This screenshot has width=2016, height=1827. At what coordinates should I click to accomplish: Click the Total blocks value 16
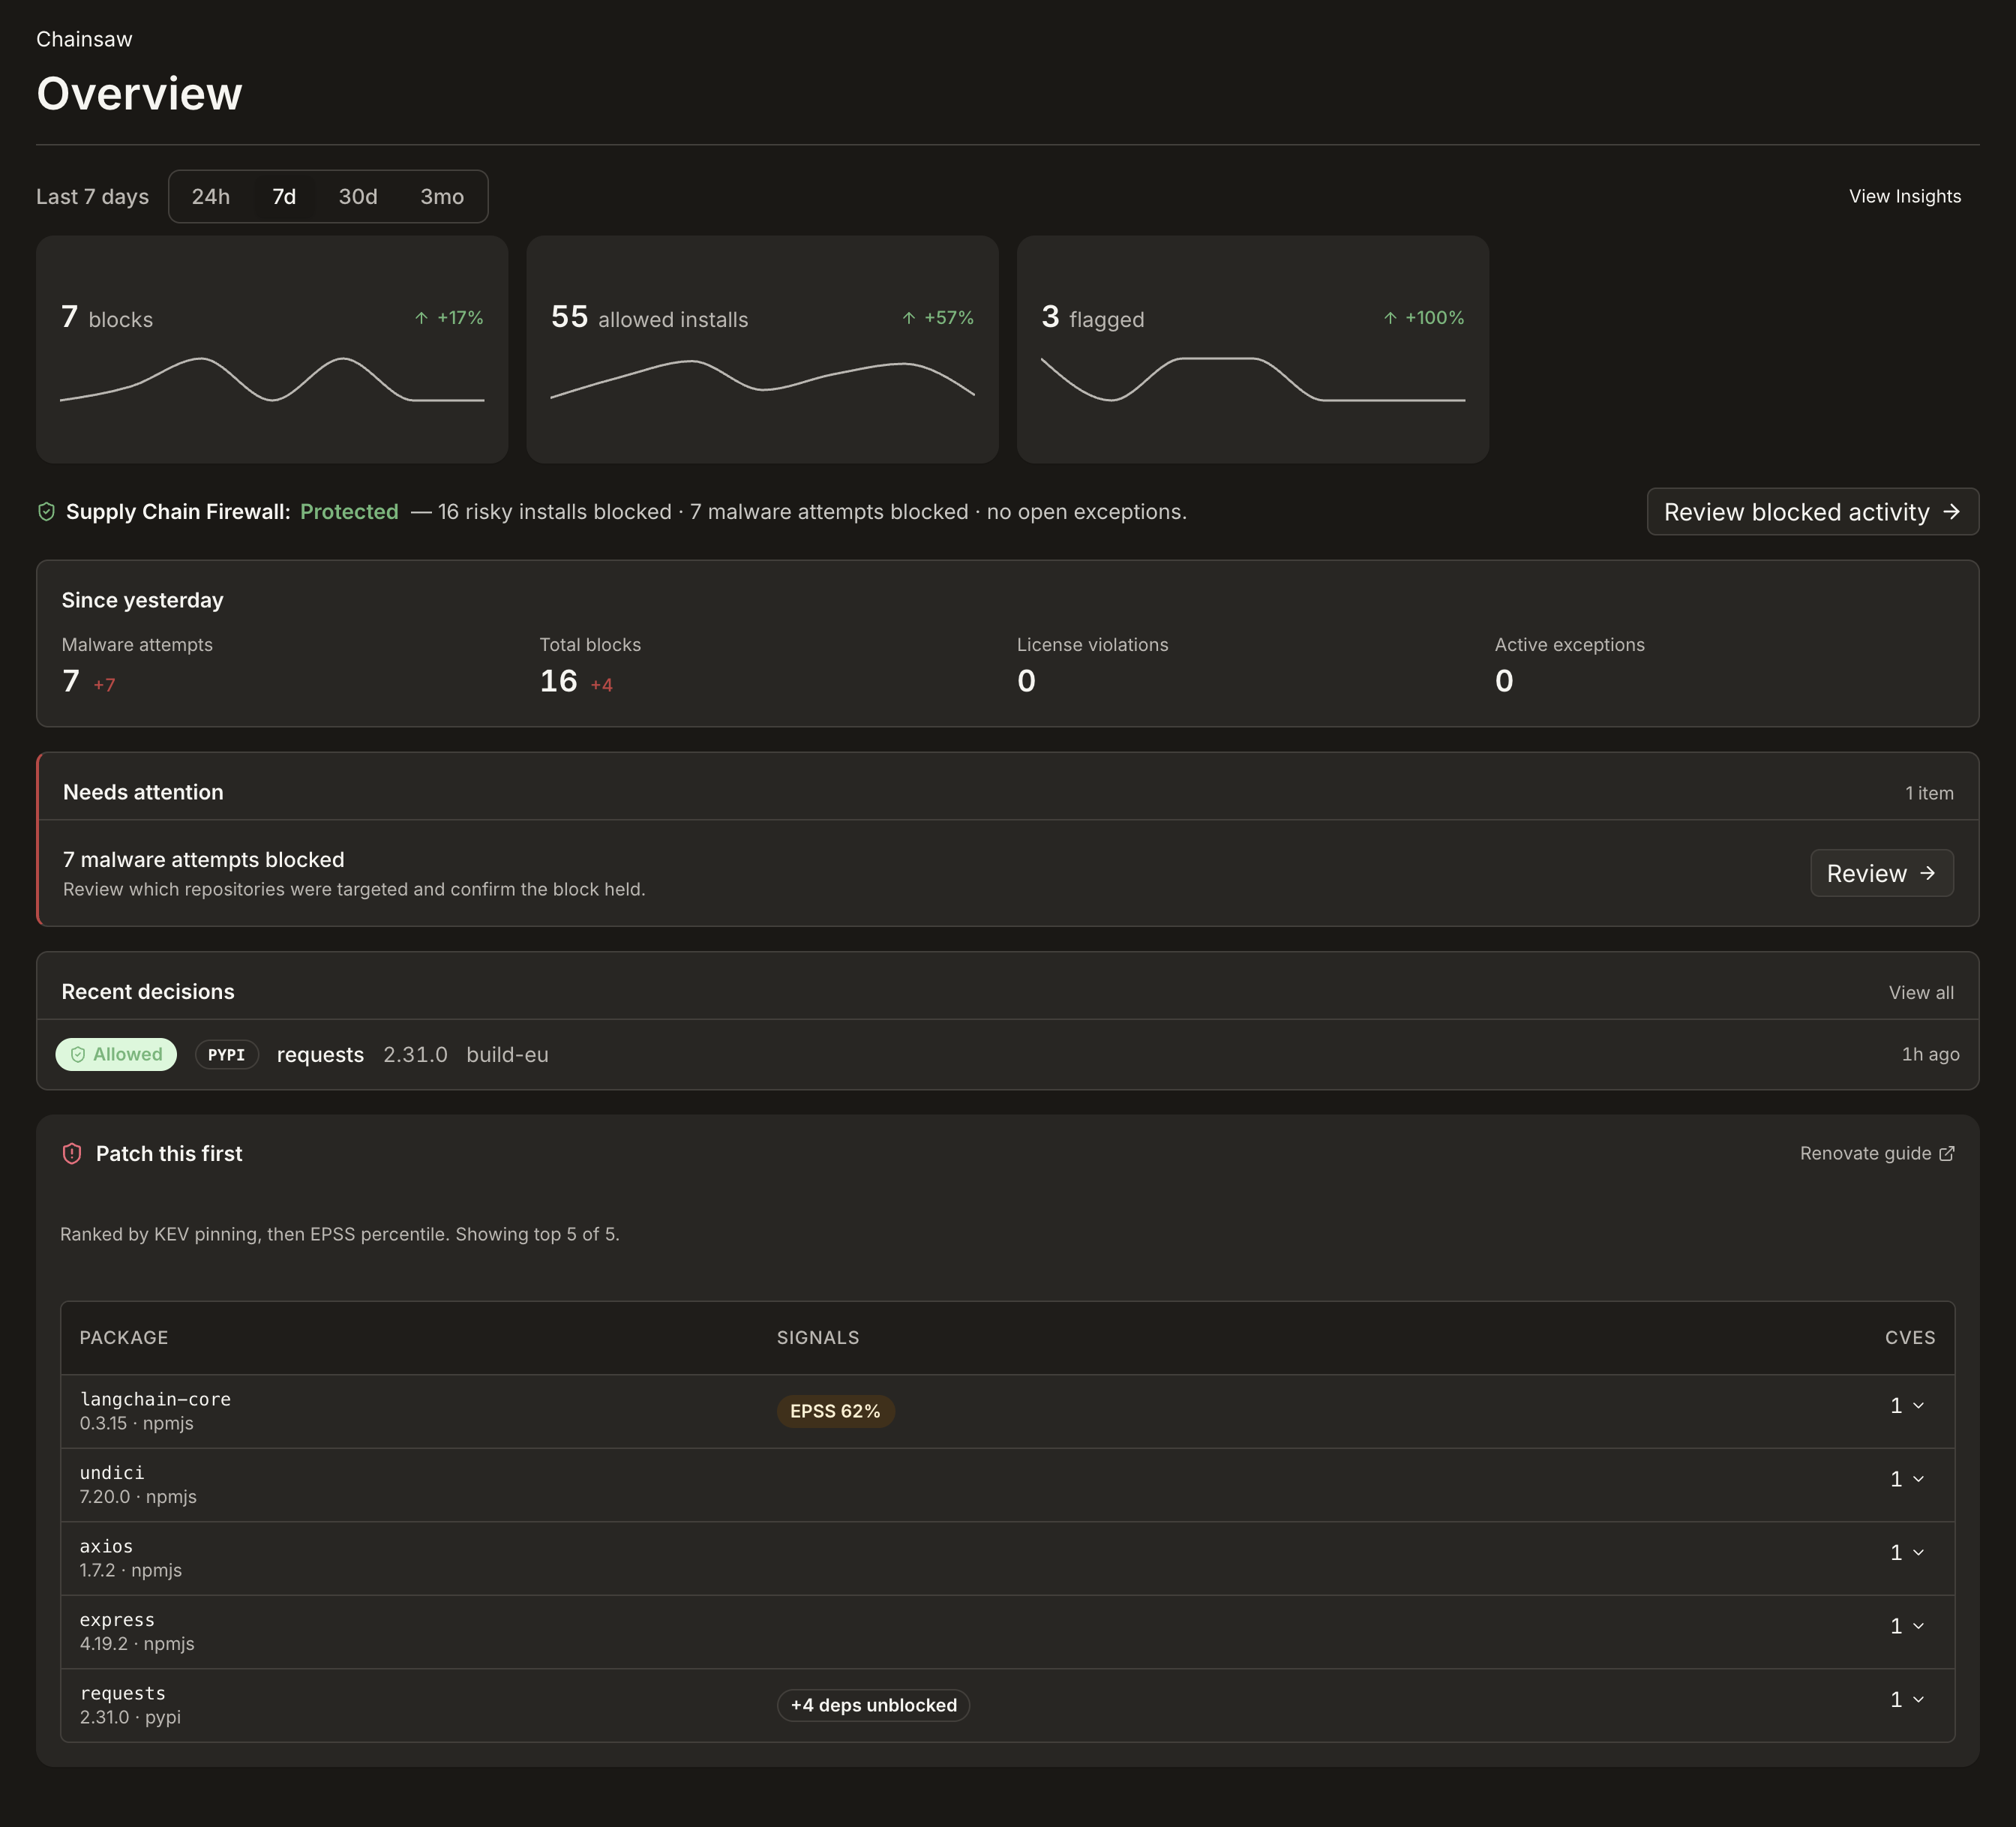(558, 681)
